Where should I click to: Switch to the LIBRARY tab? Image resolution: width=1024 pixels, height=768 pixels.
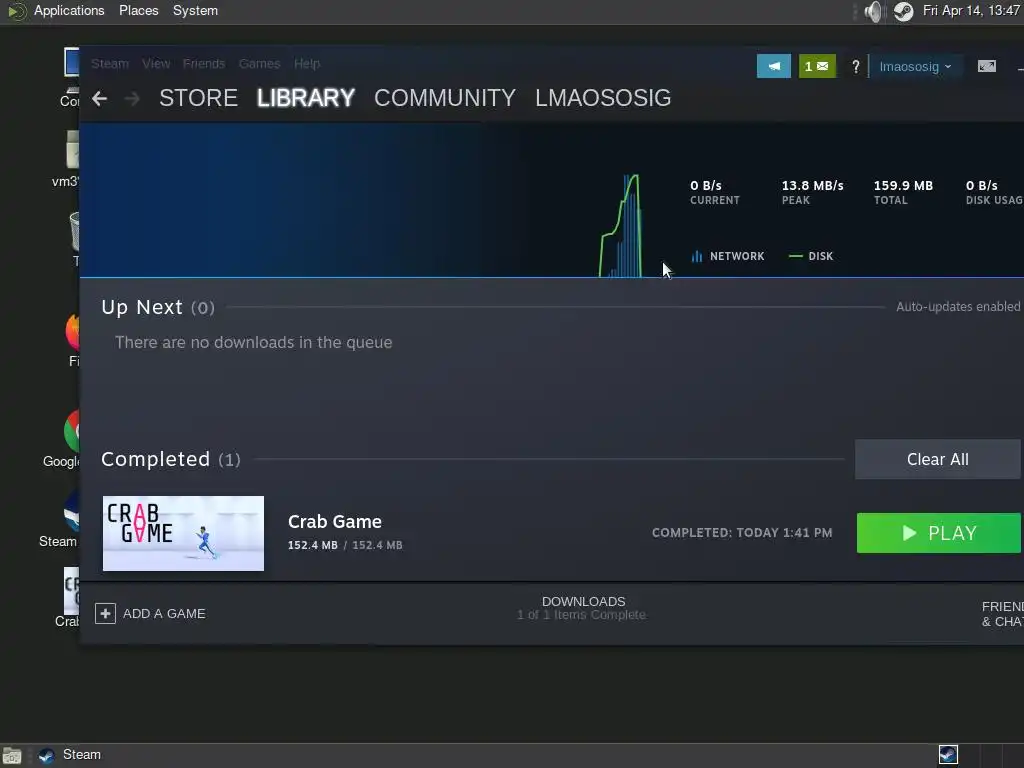point(306,98)
